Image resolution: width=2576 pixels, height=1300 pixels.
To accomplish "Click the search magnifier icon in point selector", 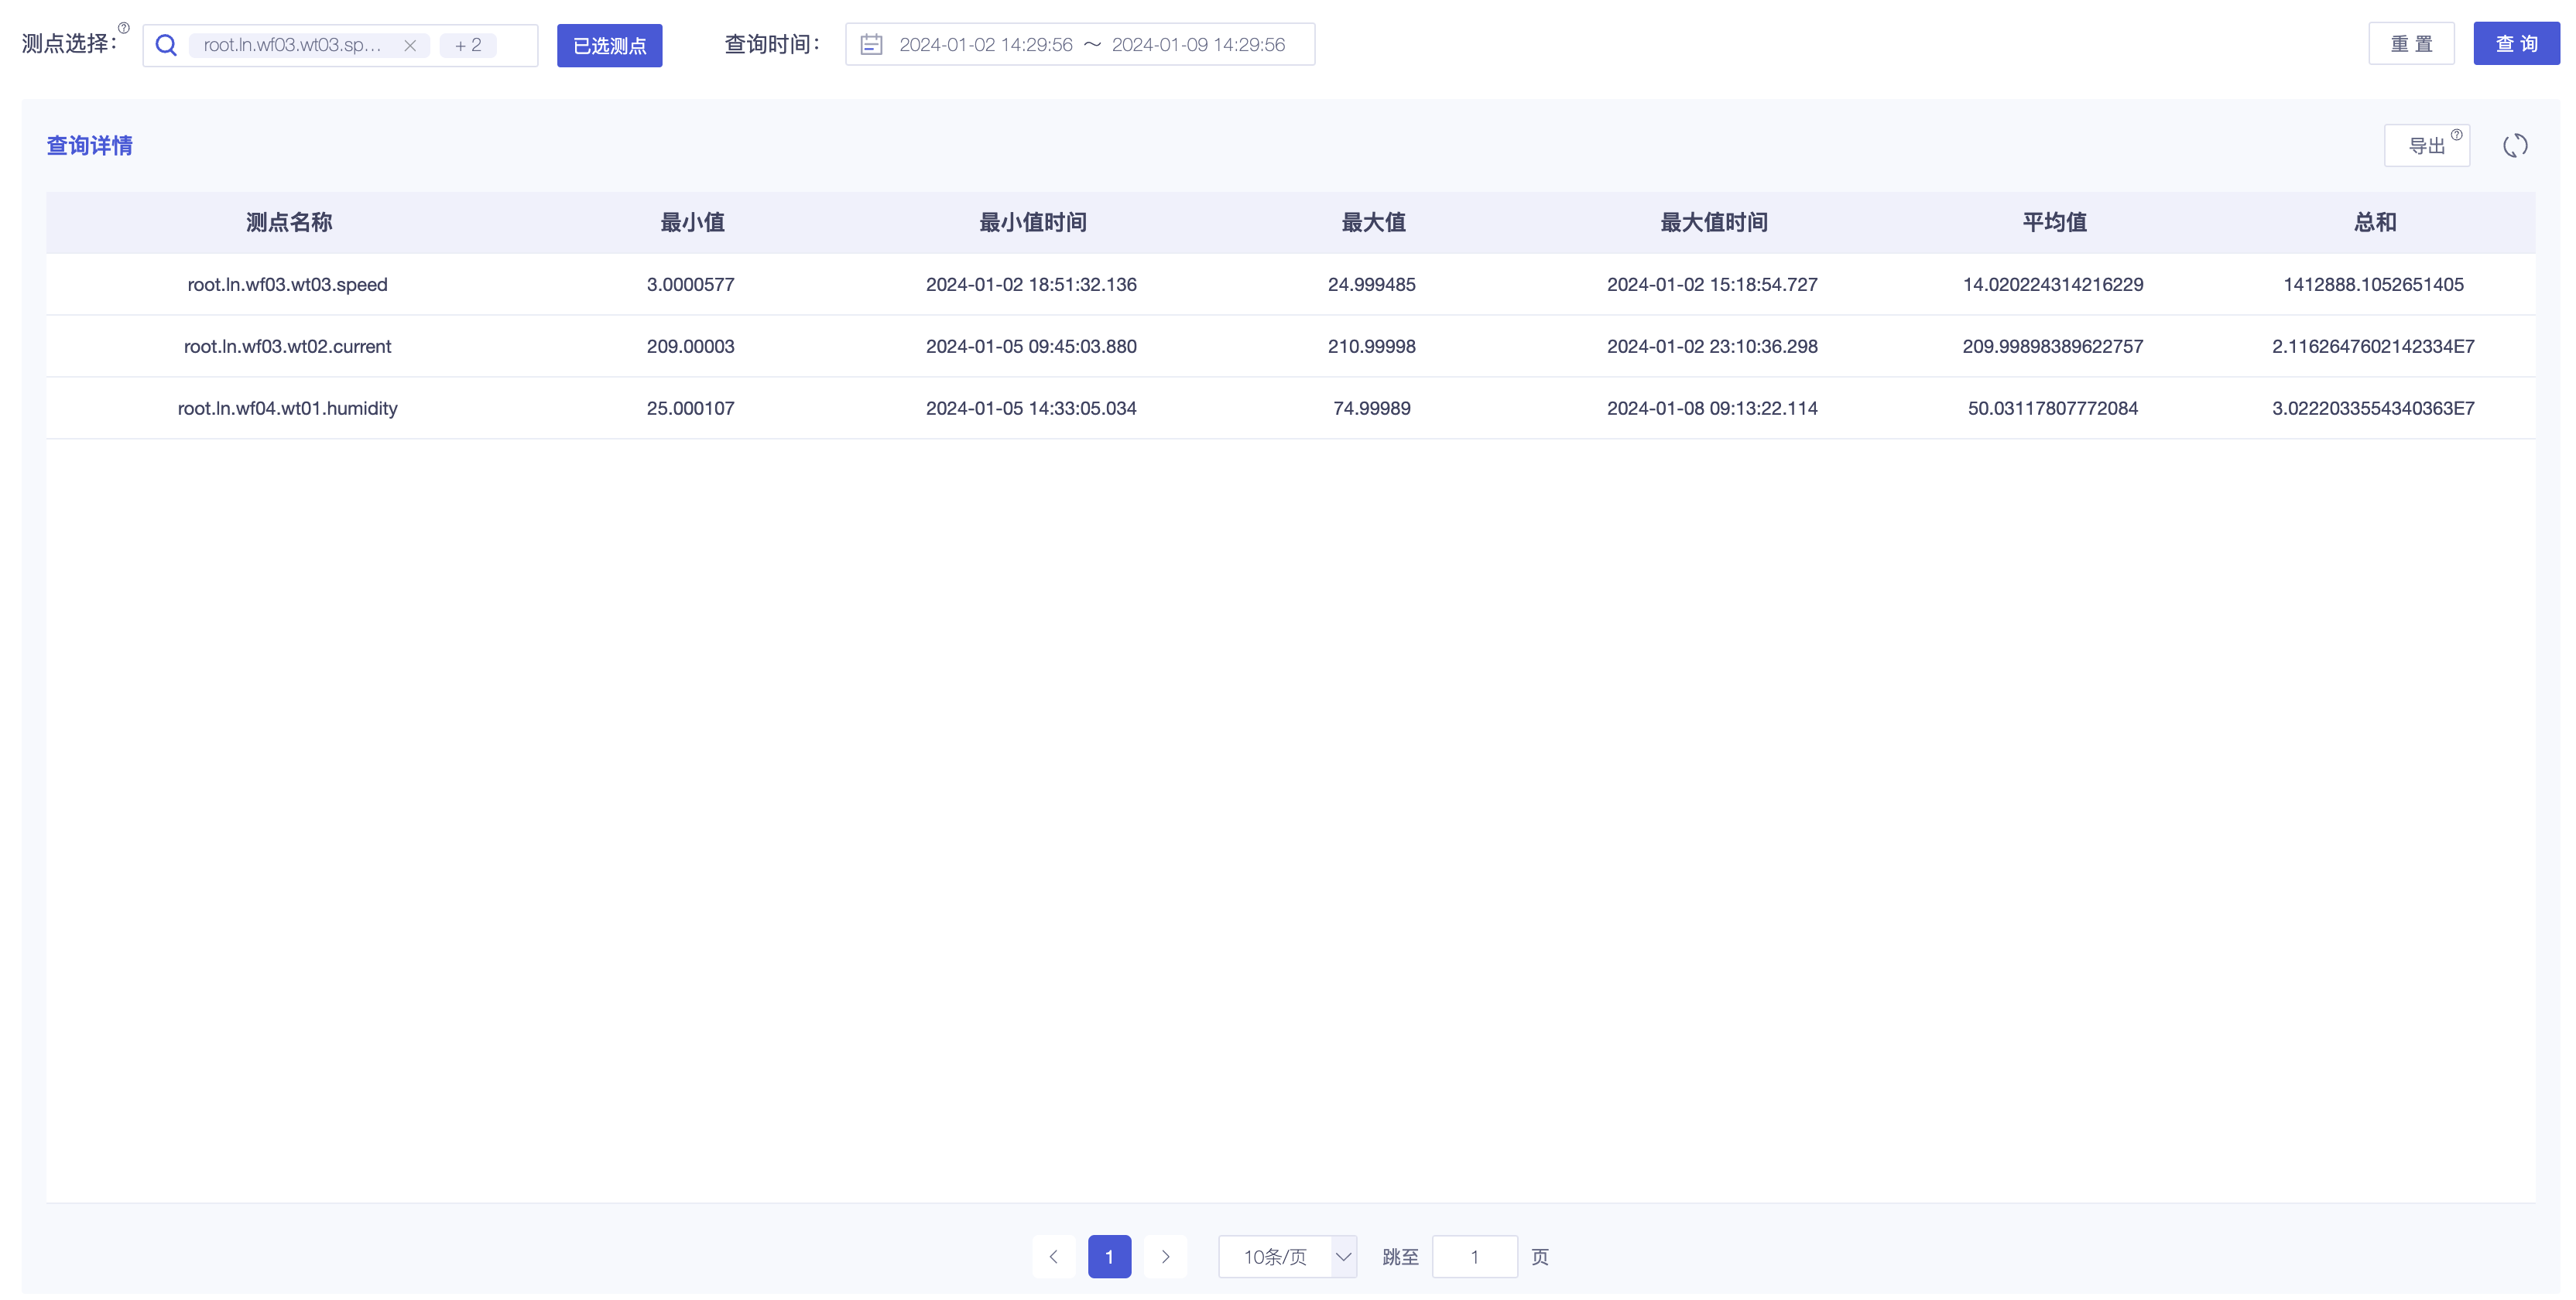I will (166, 45).
